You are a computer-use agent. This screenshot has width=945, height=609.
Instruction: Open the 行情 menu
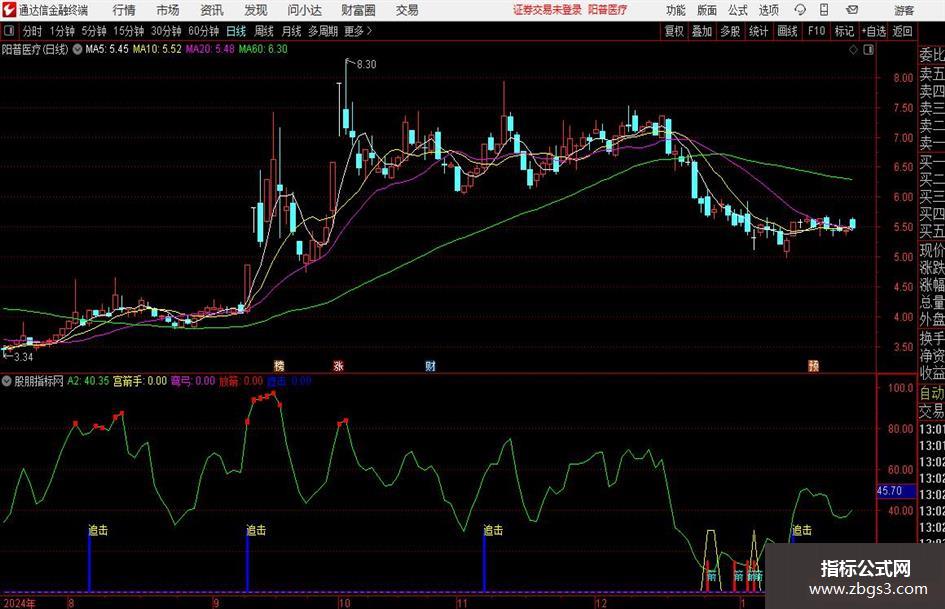pos(124,10)
